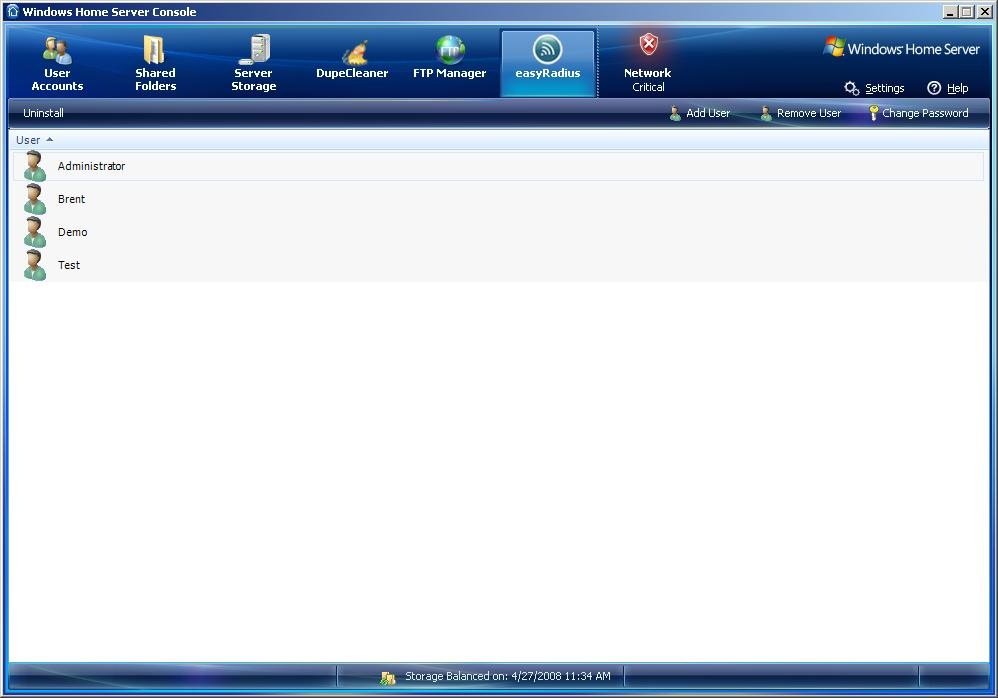Open the Settings link

pos(885,88)
